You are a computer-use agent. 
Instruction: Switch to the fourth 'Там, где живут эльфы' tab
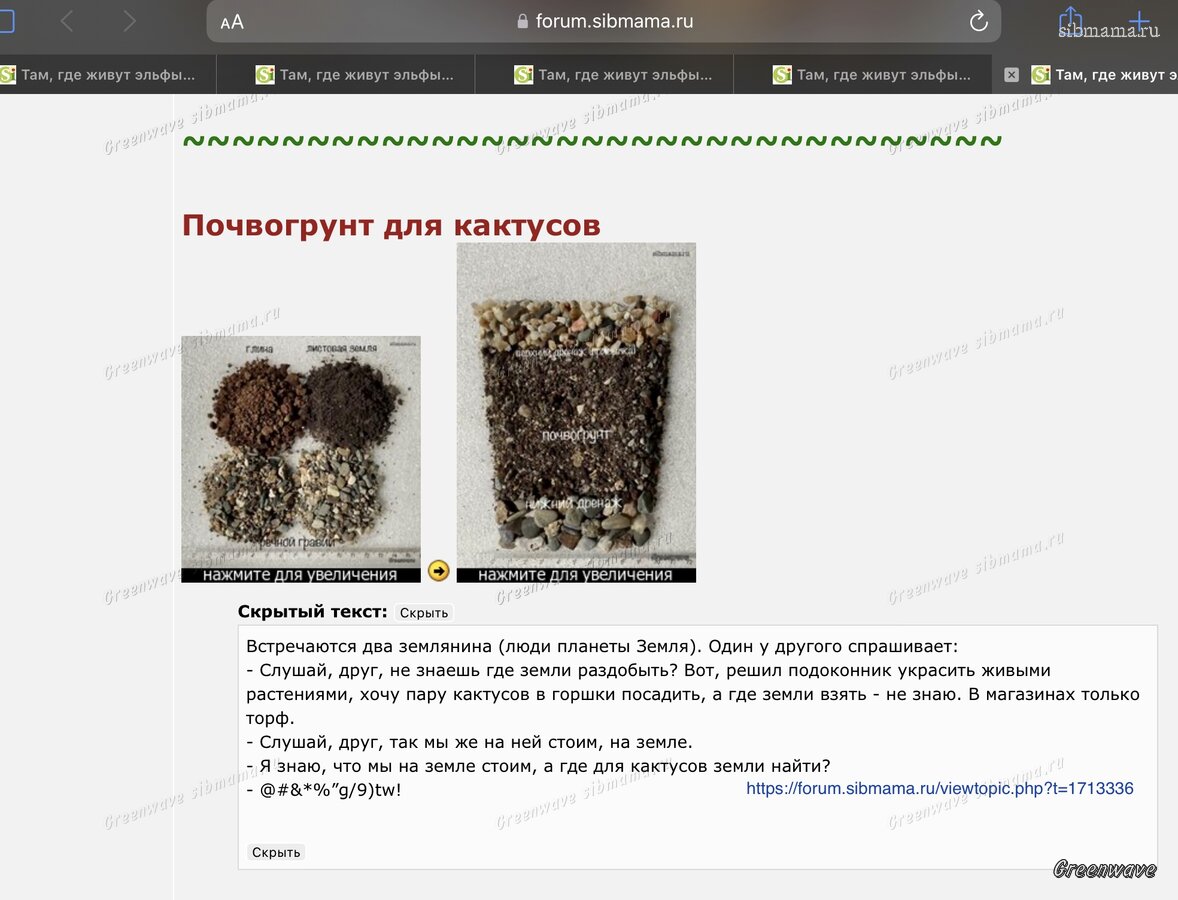coord(862,74)
